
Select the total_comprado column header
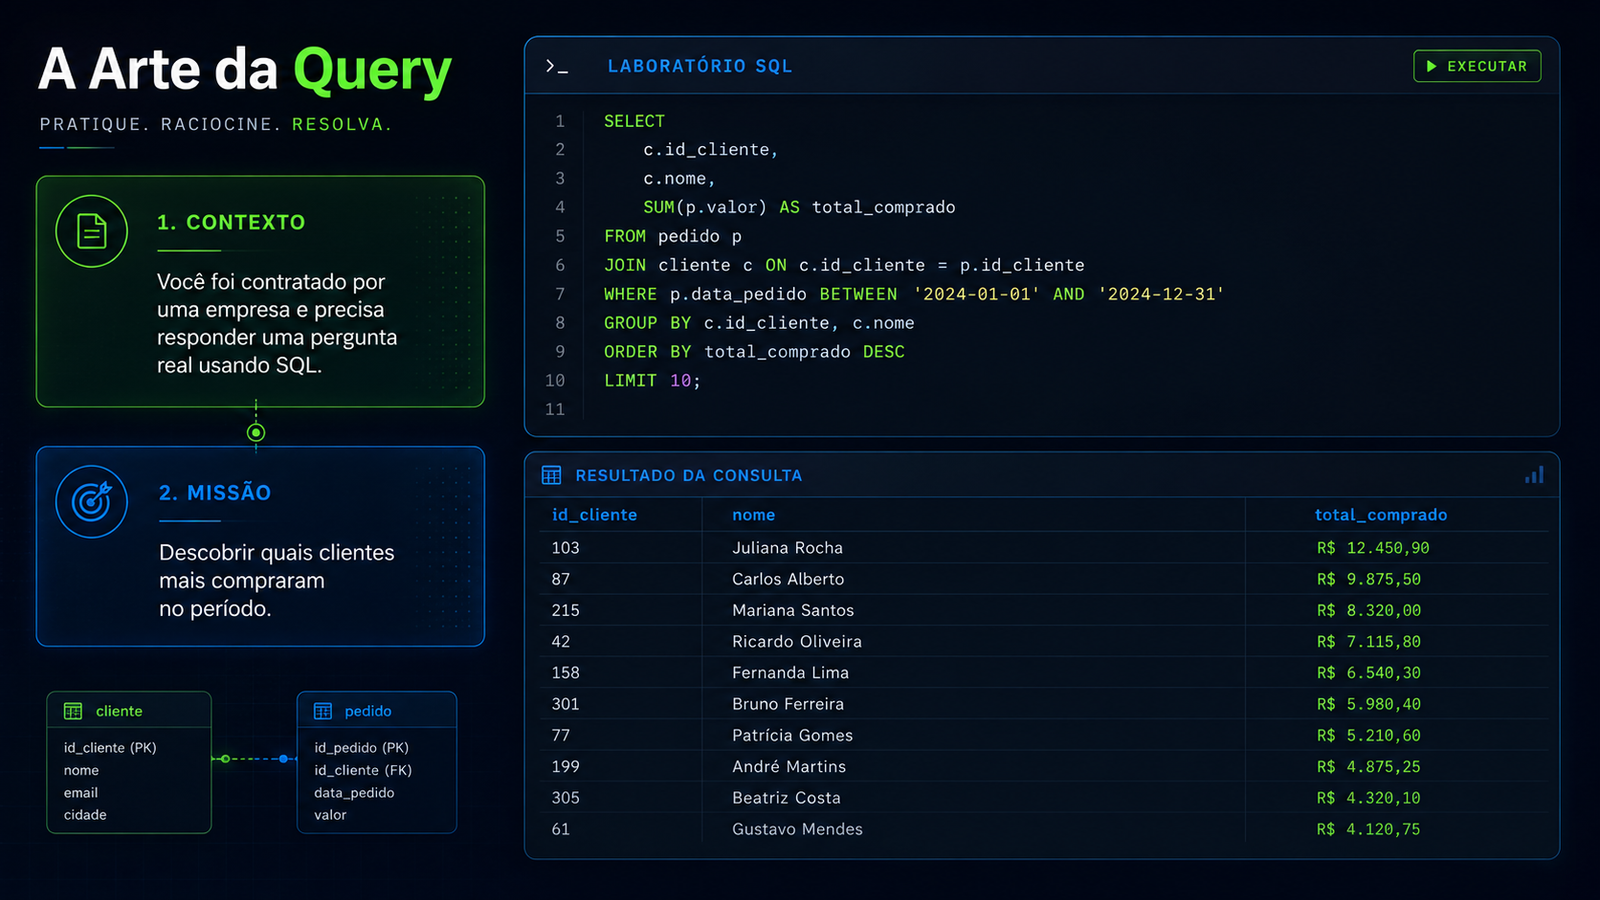pos(1381,515)
